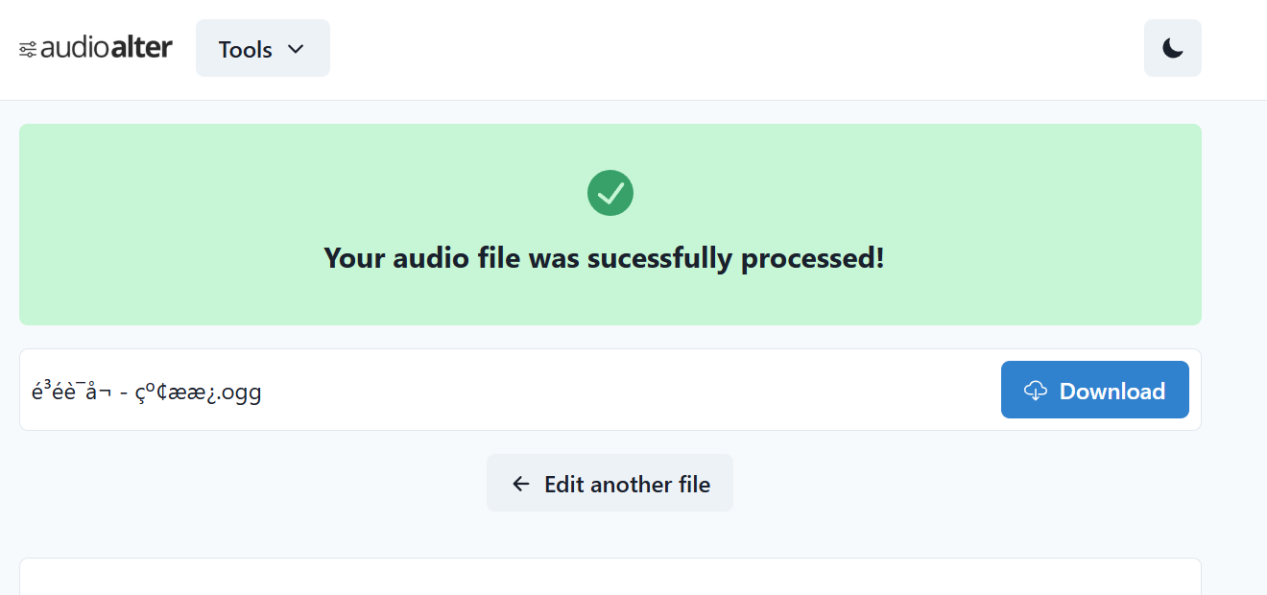Open the audioalter home wordmark link
Image resolution: width=1267 pixels, height=595 pixels.
[96, 48]
